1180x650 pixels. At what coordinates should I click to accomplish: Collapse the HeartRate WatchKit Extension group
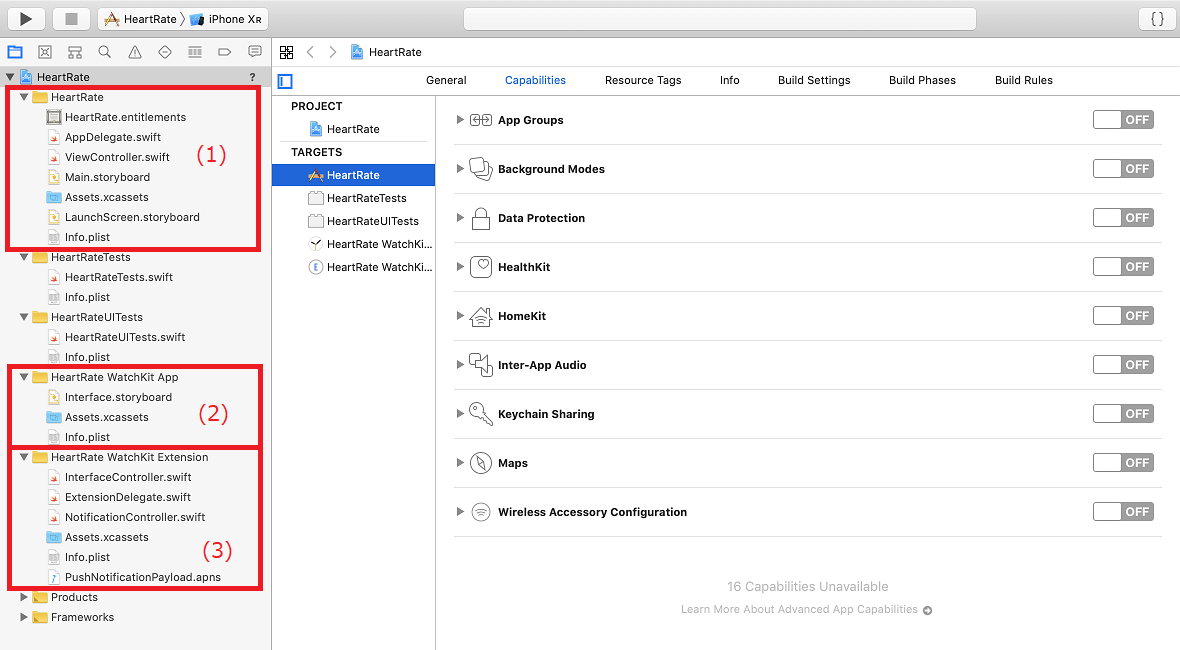coord(25,457)
